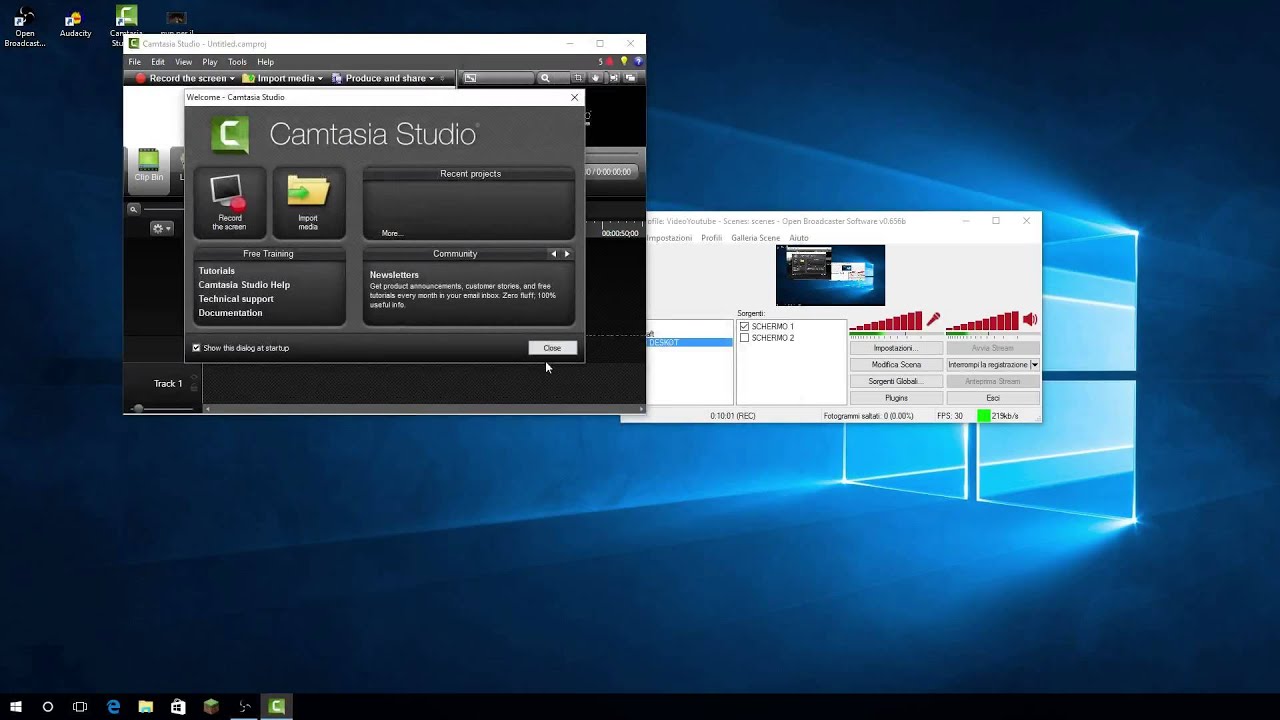Open the View menu in Camtasia
The height and width of the screenshot is (720, 1280).
click(183, 62)
